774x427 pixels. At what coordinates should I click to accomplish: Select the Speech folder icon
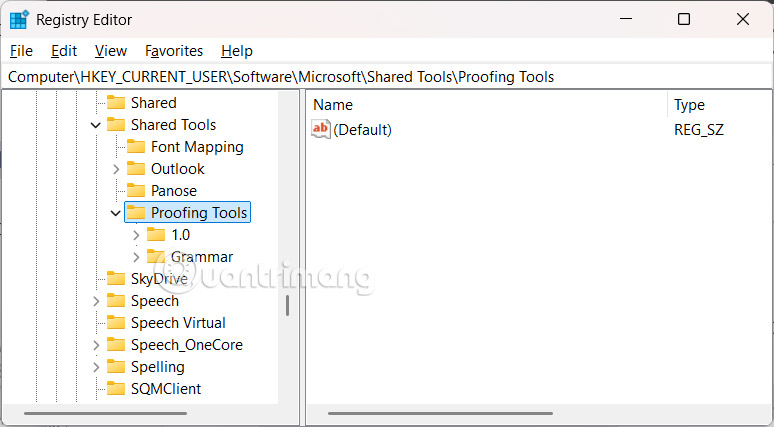point(116,301)
